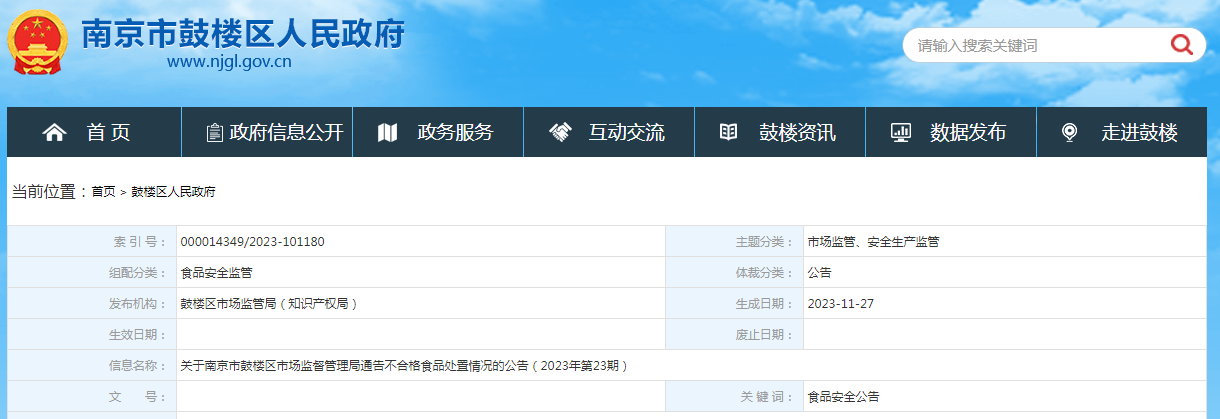The width and height of the screenshot is (1220, 419).
Task: Click the clipboard icon beside 政府信息公开
Action: tap(214, 132)
